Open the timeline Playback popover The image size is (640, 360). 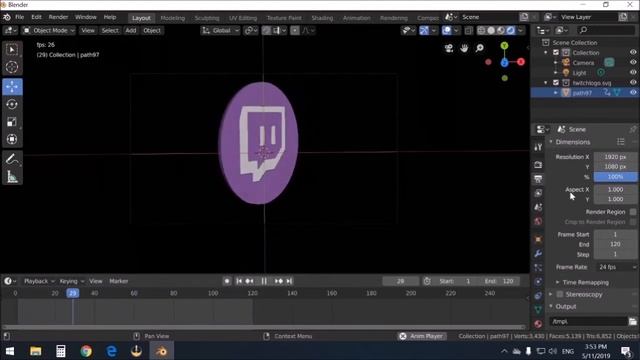pyautogui.click(x=39, y=281)
